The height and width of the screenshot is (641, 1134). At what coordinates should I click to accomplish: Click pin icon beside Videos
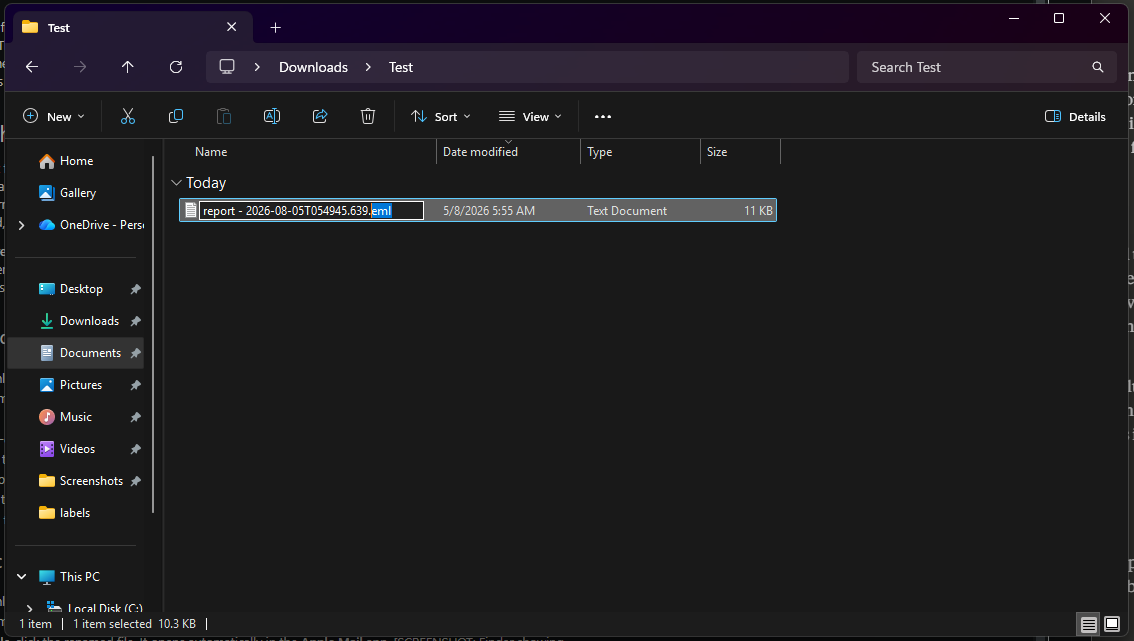(135, 449)
